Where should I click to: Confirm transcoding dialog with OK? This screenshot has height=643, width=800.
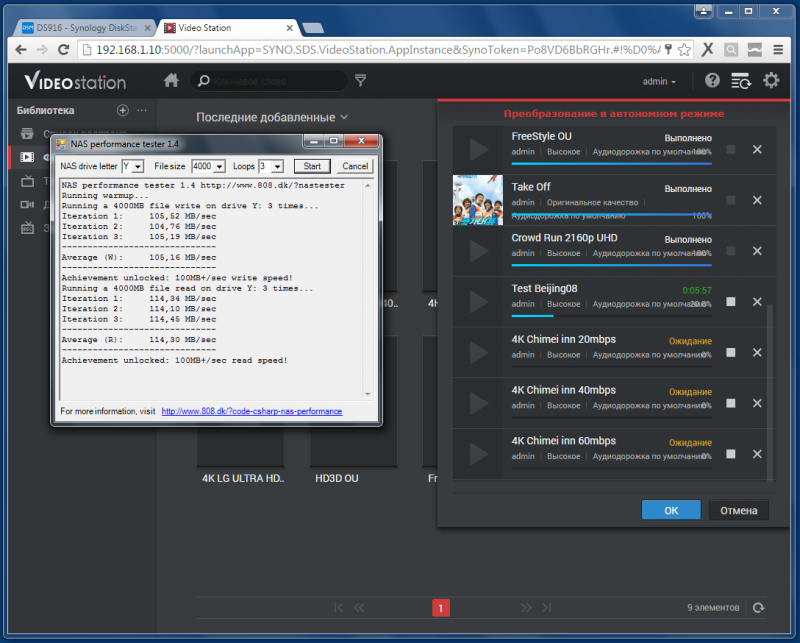pos(671,510)
